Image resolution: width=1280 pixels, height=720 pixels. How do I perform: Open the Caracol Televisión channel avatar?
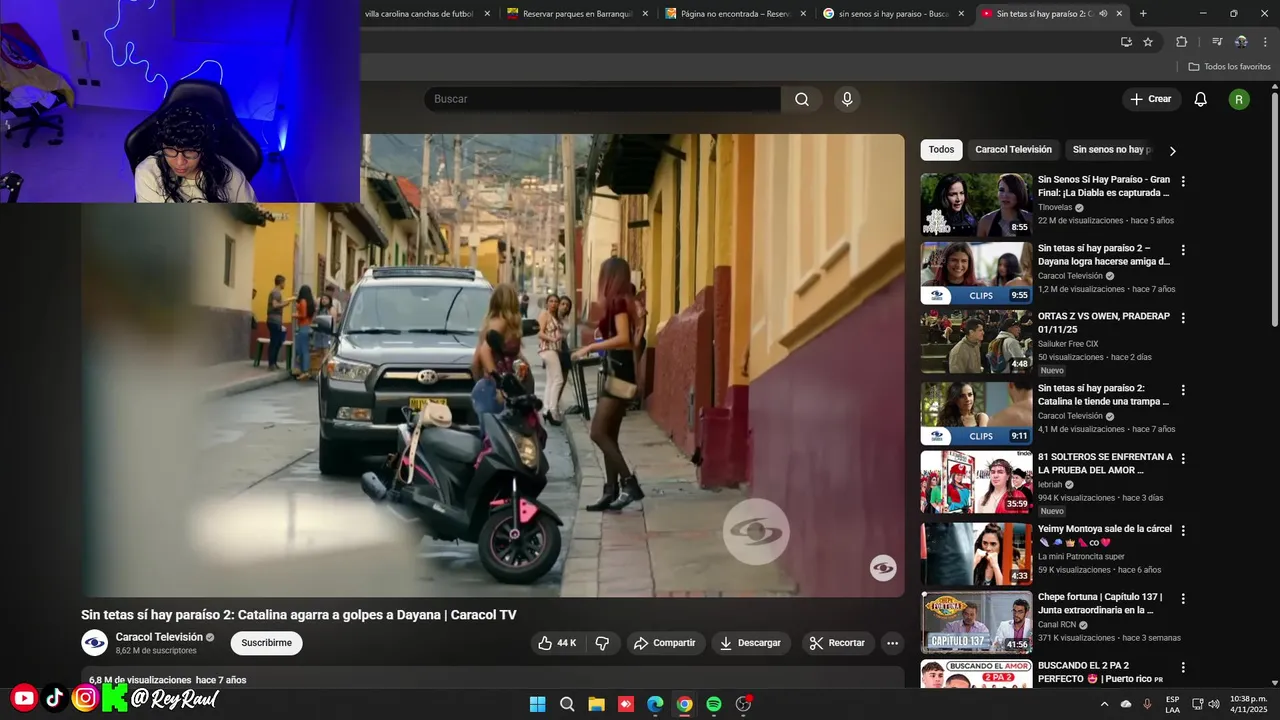(95, 642)
